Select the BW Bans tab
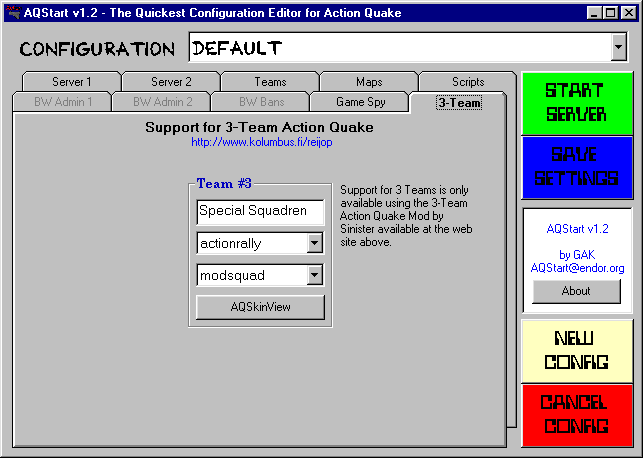The image size is (643, 458). click(x=261, y=102)
